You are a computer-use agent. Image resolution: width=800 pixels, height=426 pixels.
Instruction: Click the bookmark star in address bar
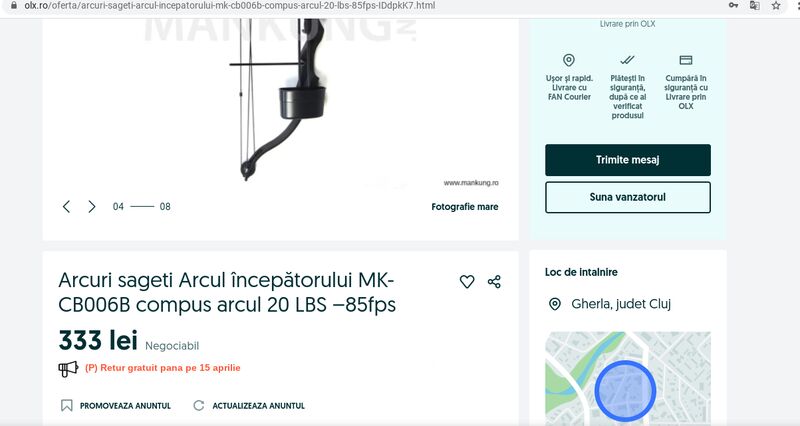(776, 6)
